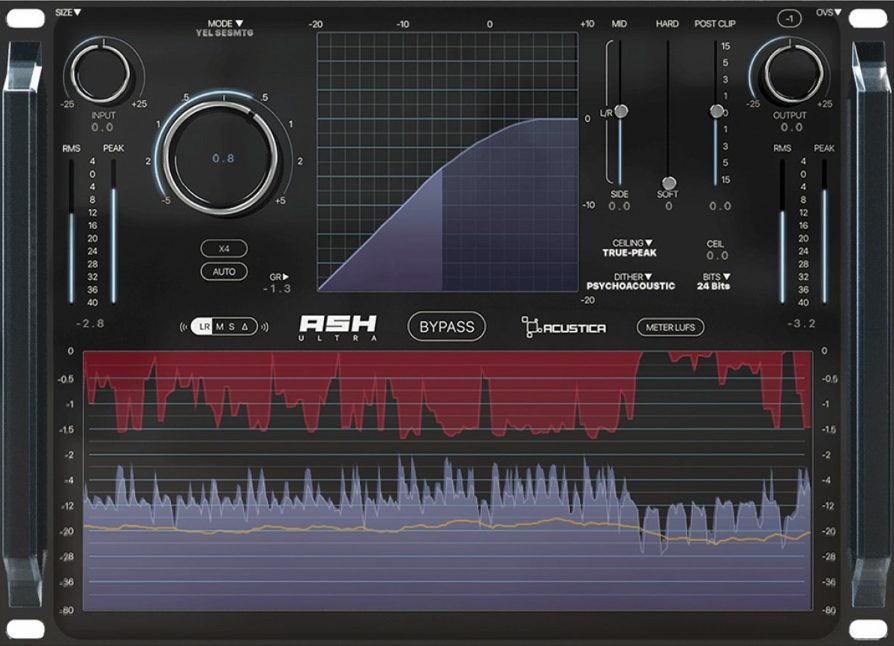Image resolution: width=894 pixels, height=646 pixels.
Task: Toggle the AUTO button
Action: (x=223, y=271)
